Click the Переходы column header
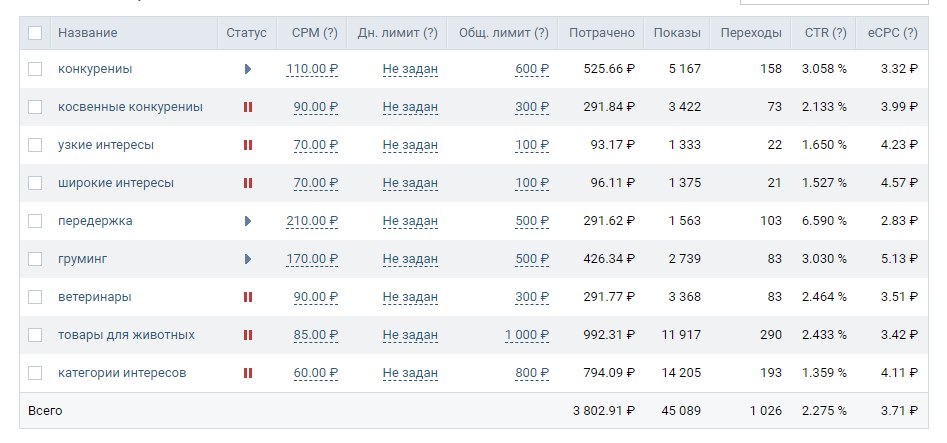 click(x=751, y=33)
